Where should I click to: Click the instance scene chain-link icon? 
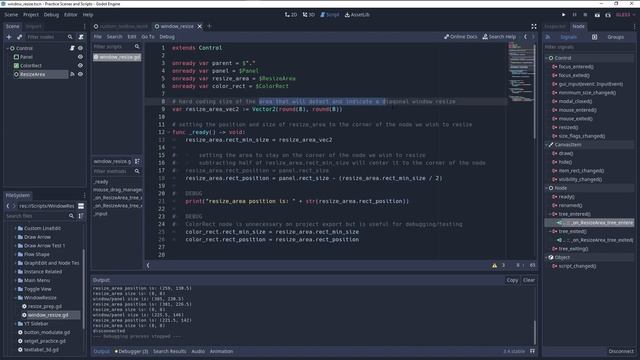(x=19, y=37)
